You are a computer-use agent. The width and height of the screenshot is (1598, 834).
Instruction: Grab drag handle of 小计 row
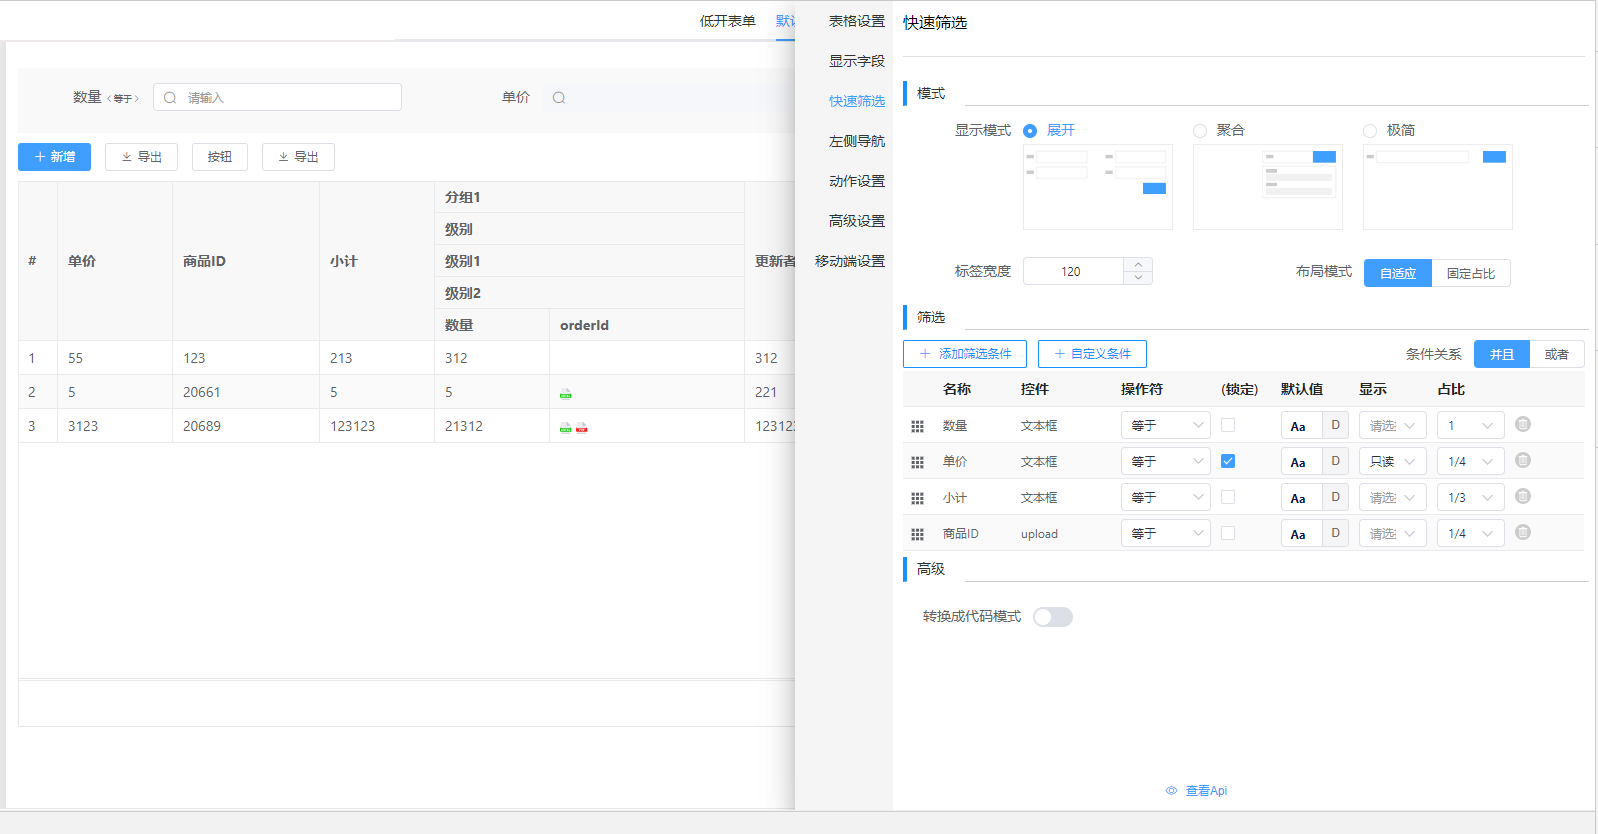click(x=917, y=498)
